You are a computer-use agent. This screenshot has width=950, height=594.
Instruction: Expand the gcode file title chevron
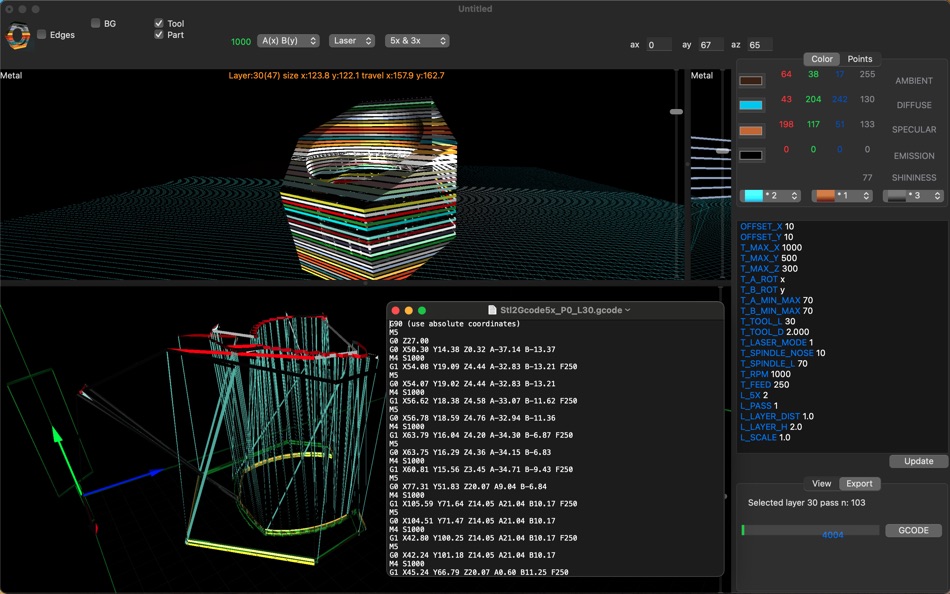[x=628, y=310]
